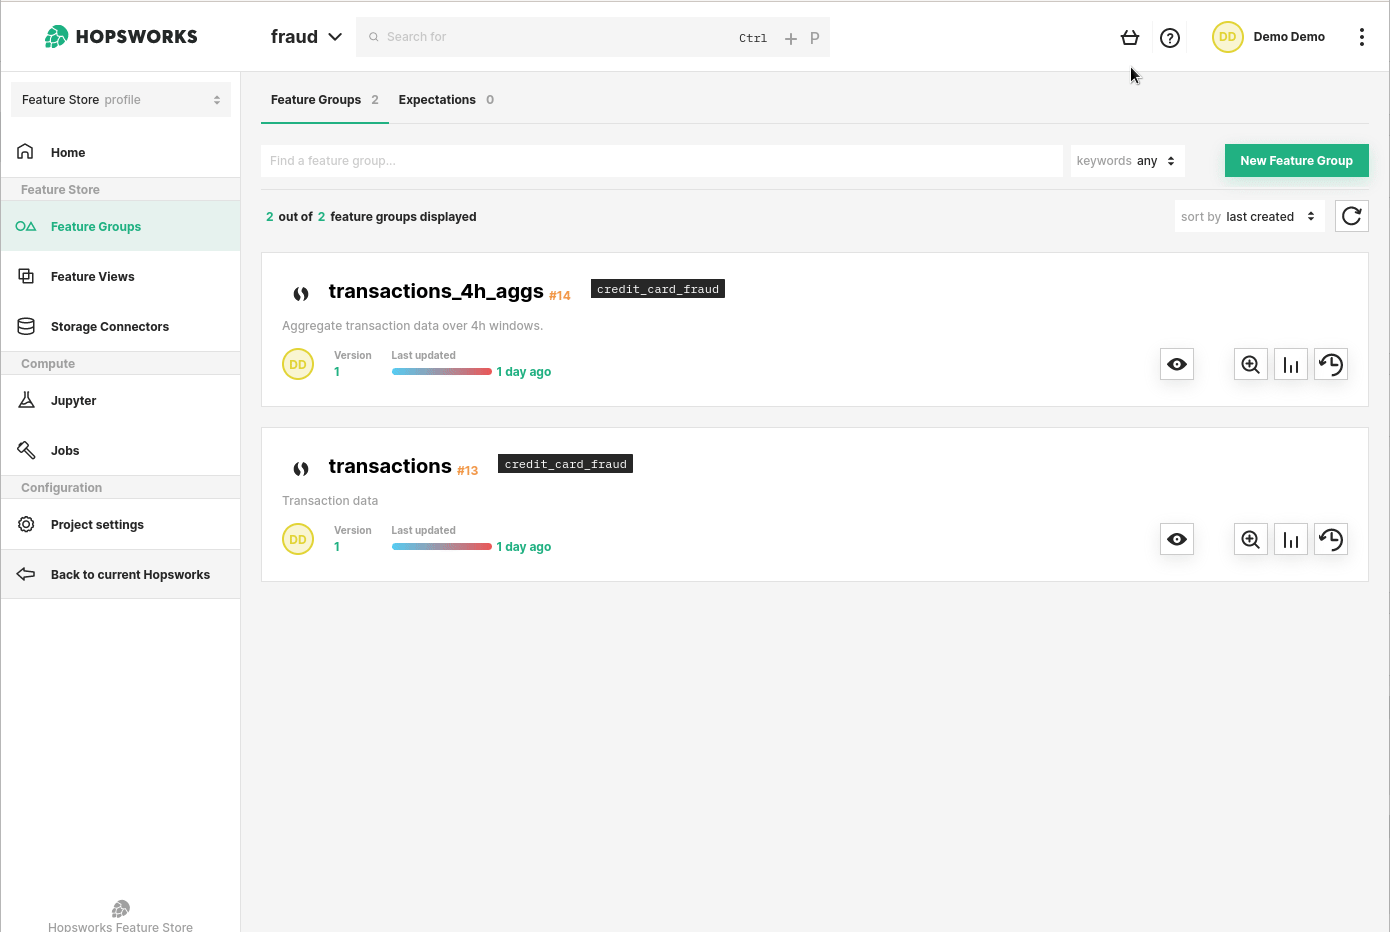Screen dimensions: 1390x932
Task: Open activity history of transactions_4h_aggs
Action: (x=1330, y=364)
